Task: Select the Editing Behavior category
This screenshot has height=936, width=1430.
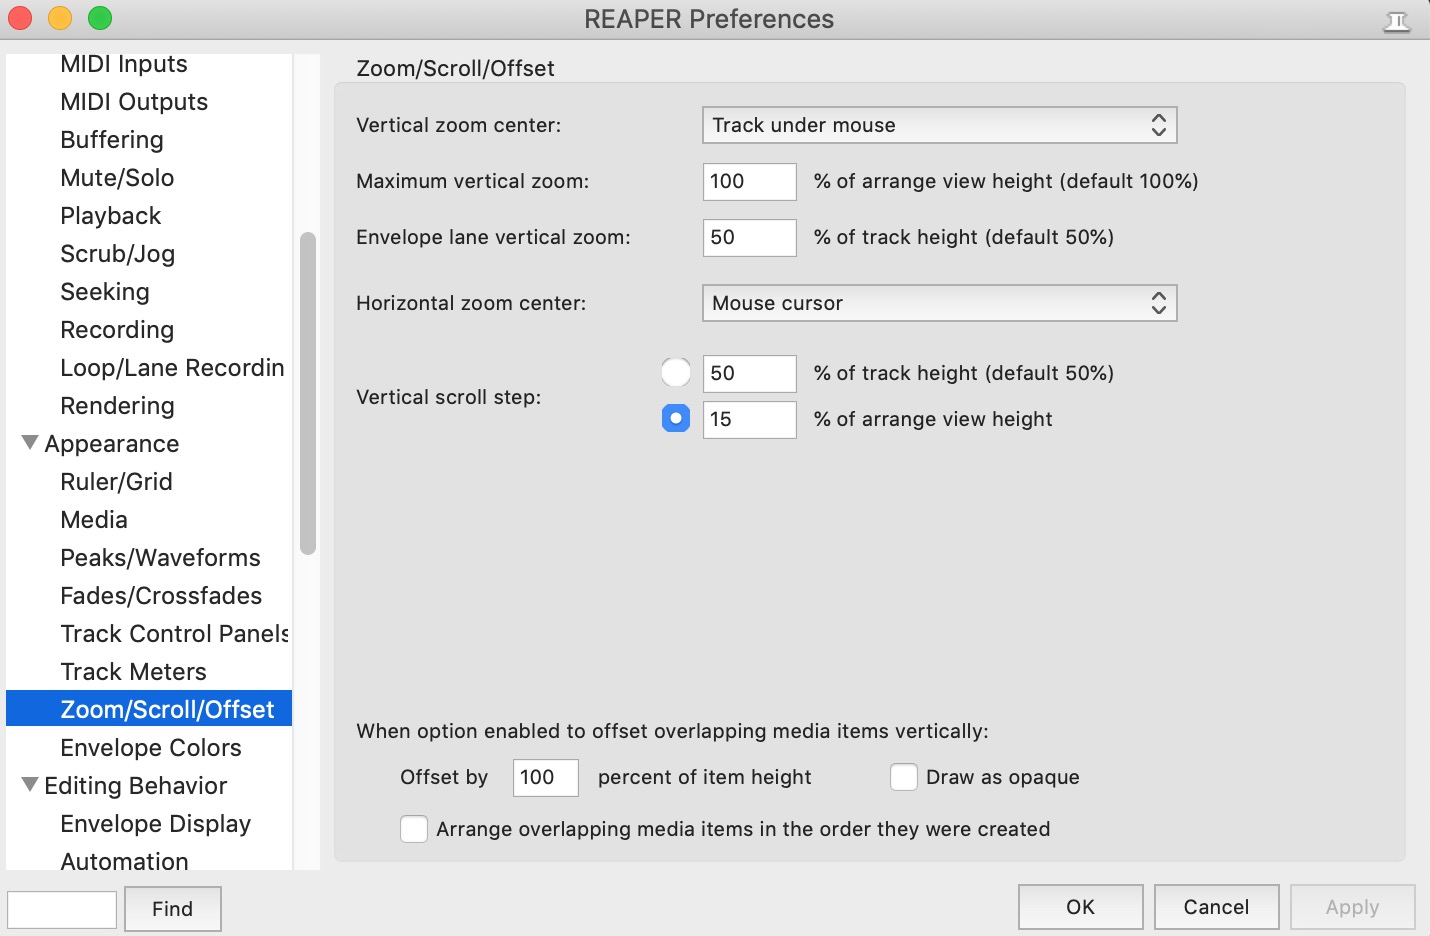Action: click(x=136, y=786)
